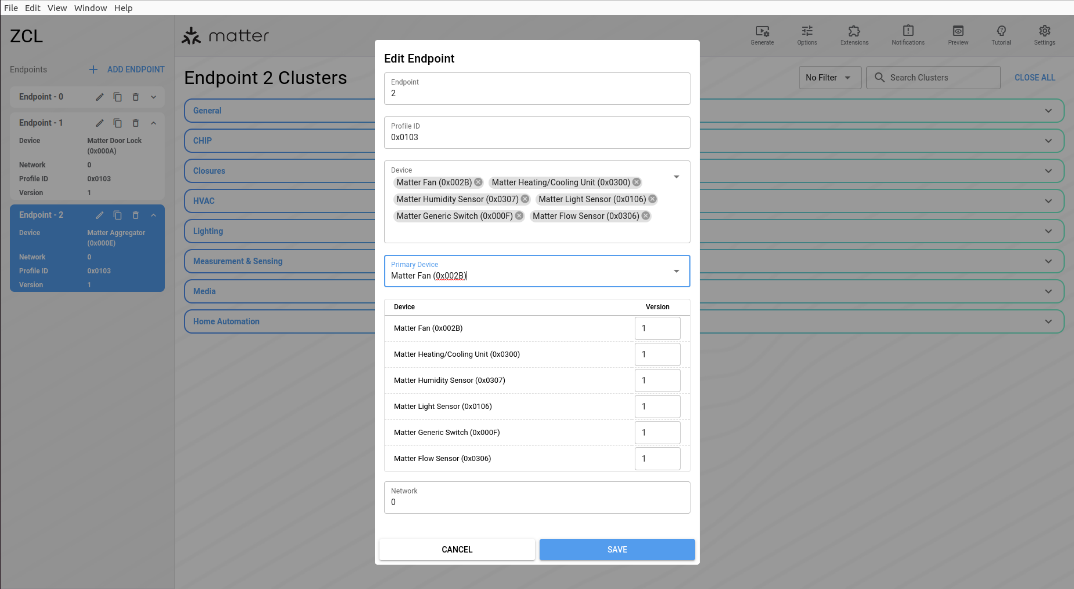Save the endpoint changes
Screen dimensions: 1074x589
click(x=616, y=549)
